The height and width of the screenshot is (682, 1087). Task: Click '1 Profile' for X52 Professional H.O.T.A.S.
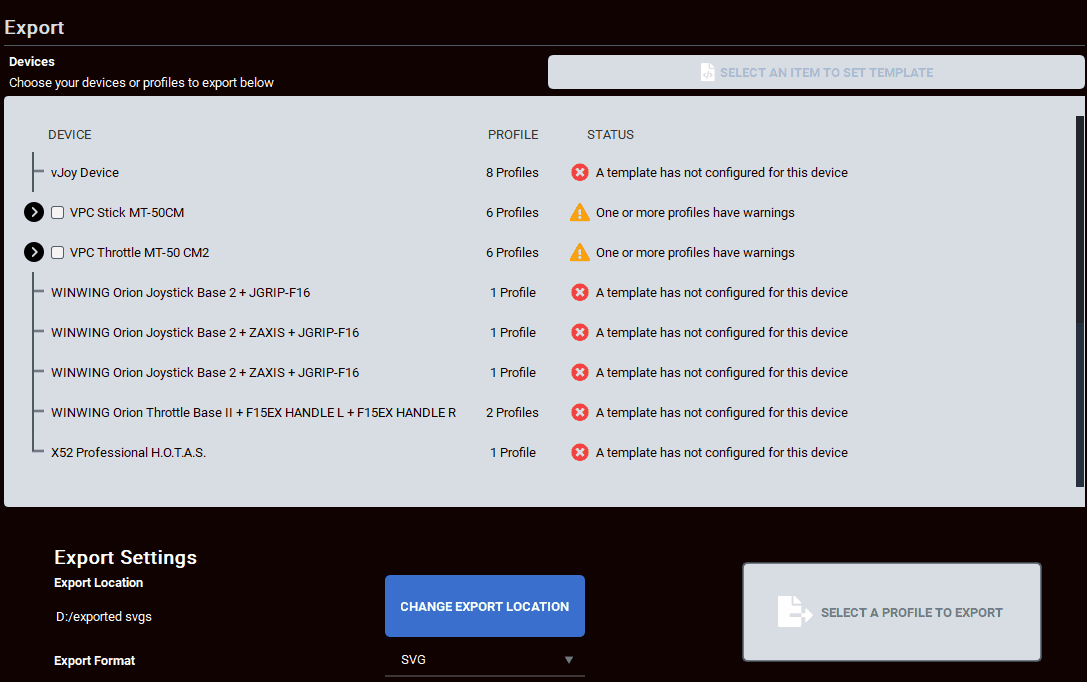[513, 453]
